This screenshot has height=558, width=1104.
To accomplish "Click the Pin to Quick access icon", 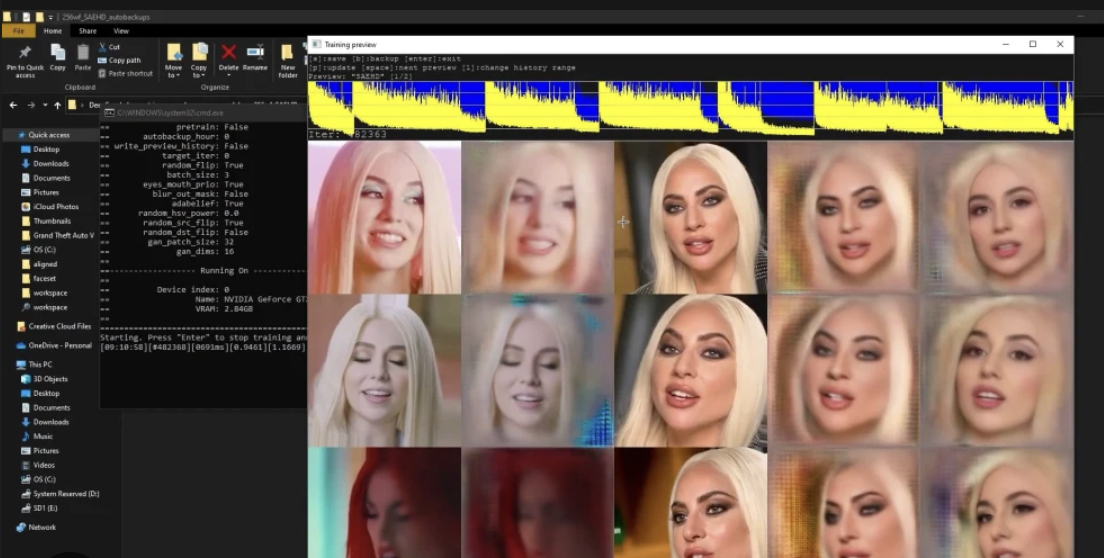I will (25, 52).
